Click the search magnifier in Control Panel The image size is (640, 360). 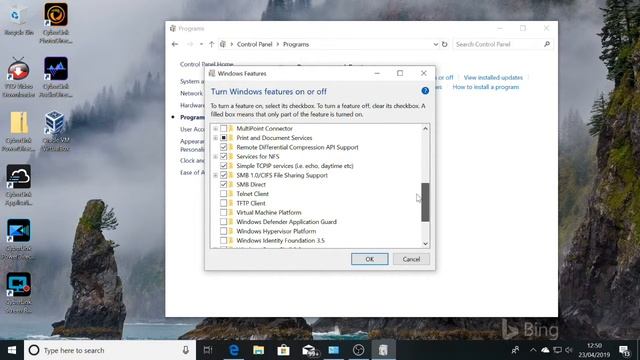coord(547,44)
